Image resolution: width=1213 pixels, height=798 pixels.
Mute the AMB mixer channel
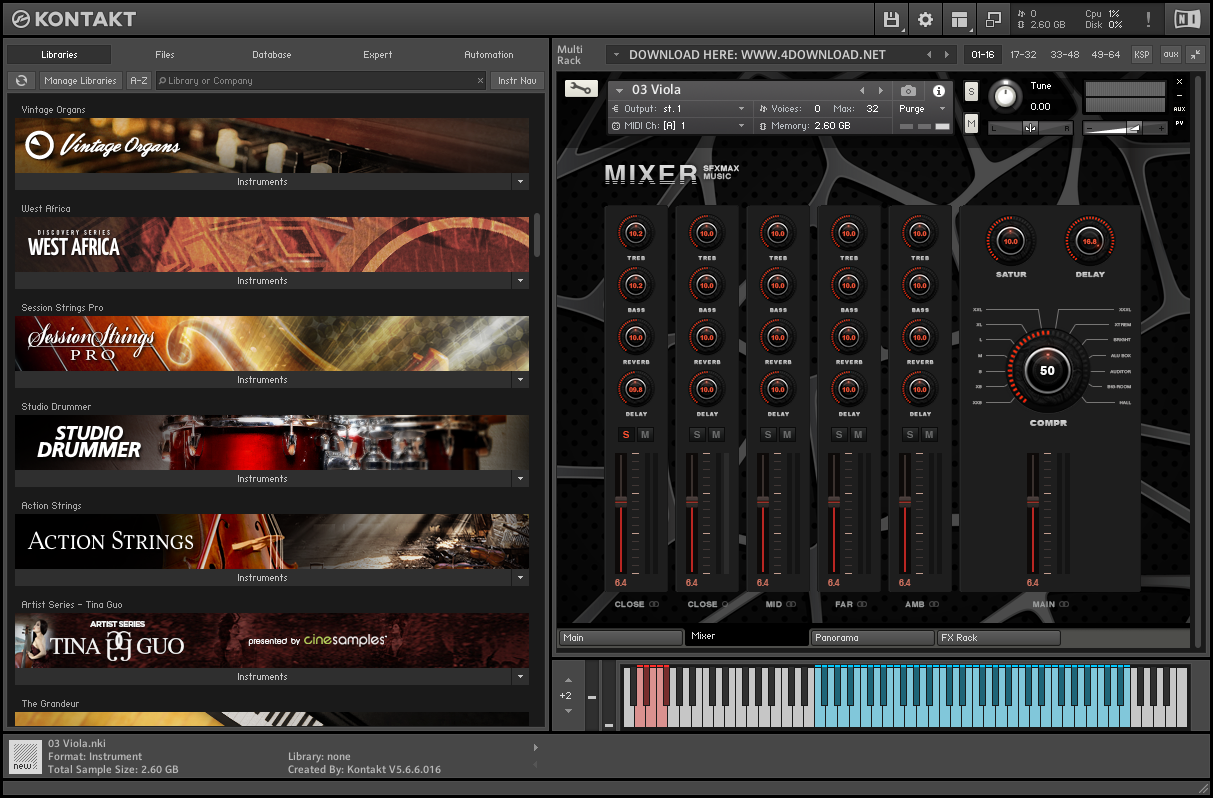pos(929,434)
